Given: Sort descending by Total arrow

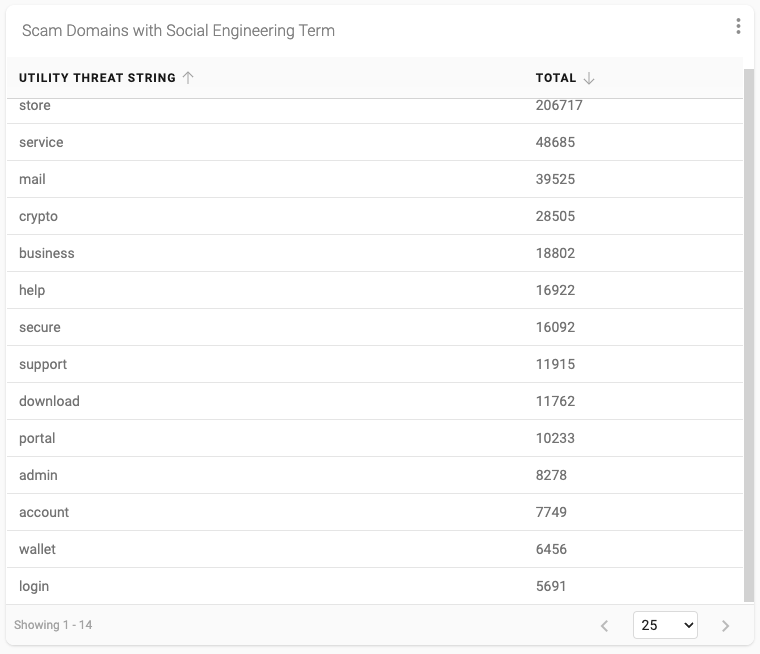Looking at the screenshot, I should [588, 78].
